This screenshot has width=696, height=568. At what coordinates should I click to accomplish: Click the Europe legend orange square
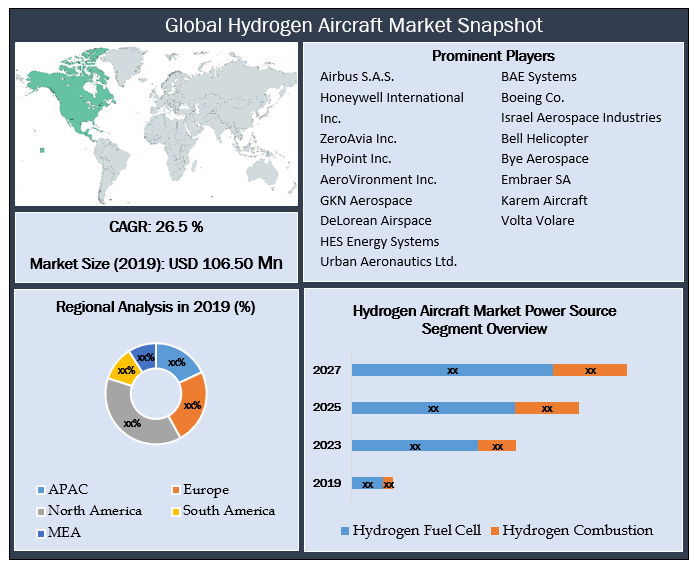pyautogui.click(x=175, y=490)
